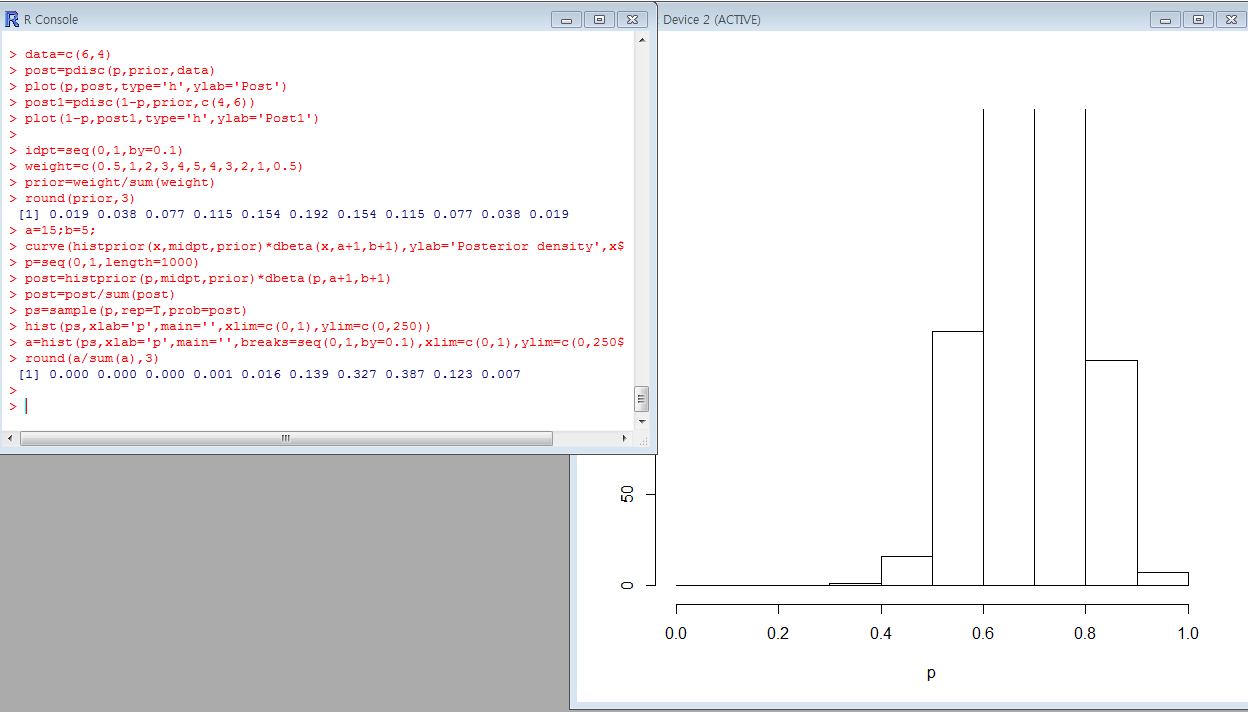This screenshot has width=1248, height=712.
Task: Click the short histogram bar between 0.9 and 1.0
Action: pyautogui.click(x=1162, y=578)
